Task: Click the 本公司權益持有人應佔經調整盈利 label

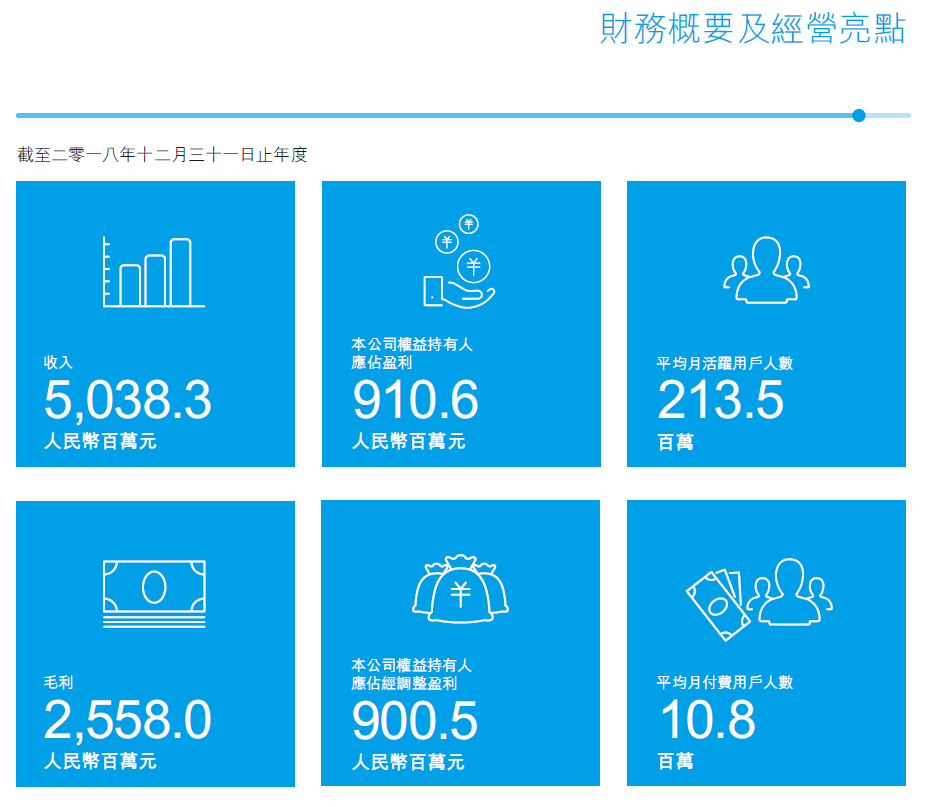Action: (x=412, y=674)
